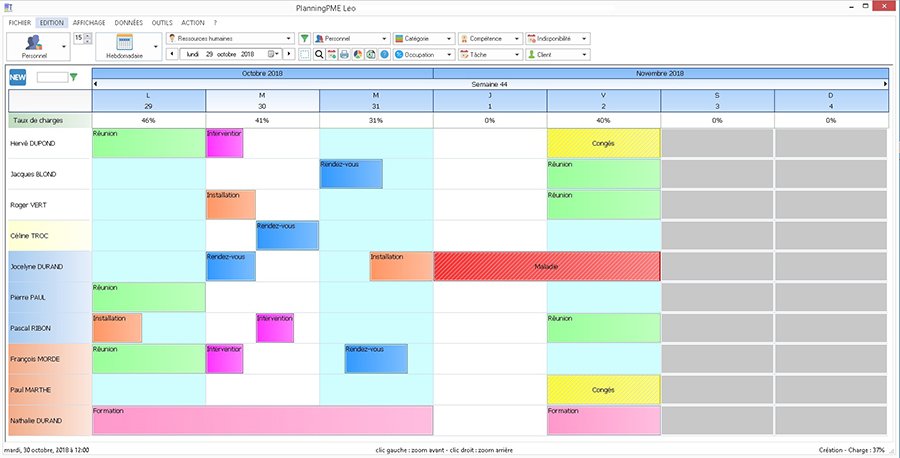This screenshot has width=900, height=458.
Task: Click the calendar add event icon
Action: pos(332,55)
